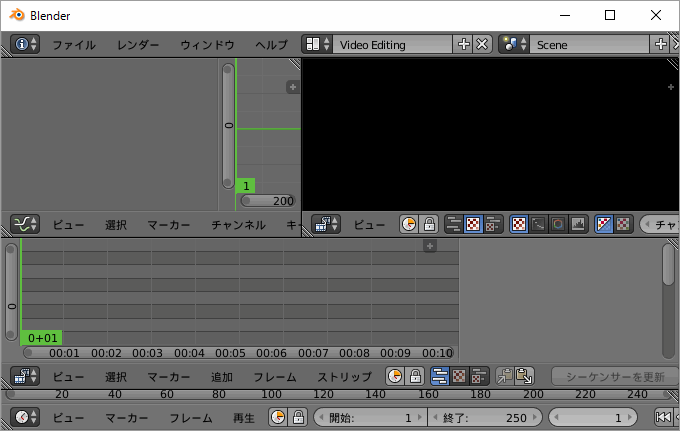Switch lower editor to sequencer view icon
680x431 pixels.
pos(440,376)
